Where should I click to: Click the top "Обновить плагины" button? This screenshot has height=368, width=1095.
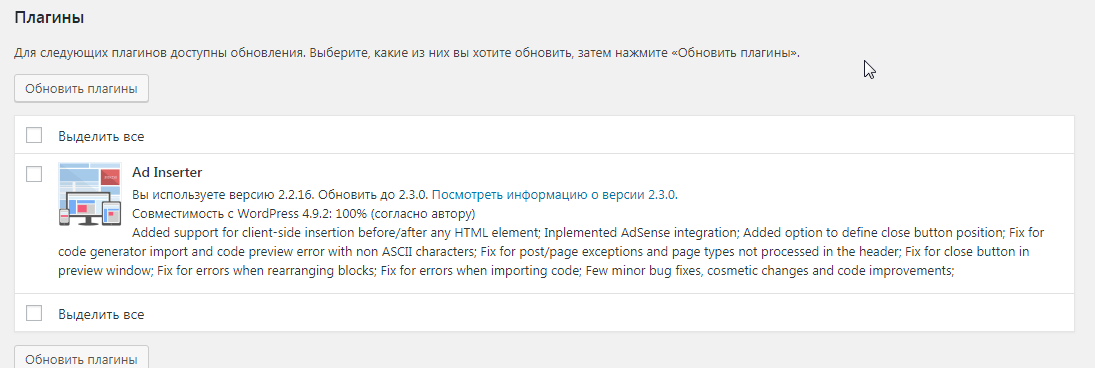point(81,89)
